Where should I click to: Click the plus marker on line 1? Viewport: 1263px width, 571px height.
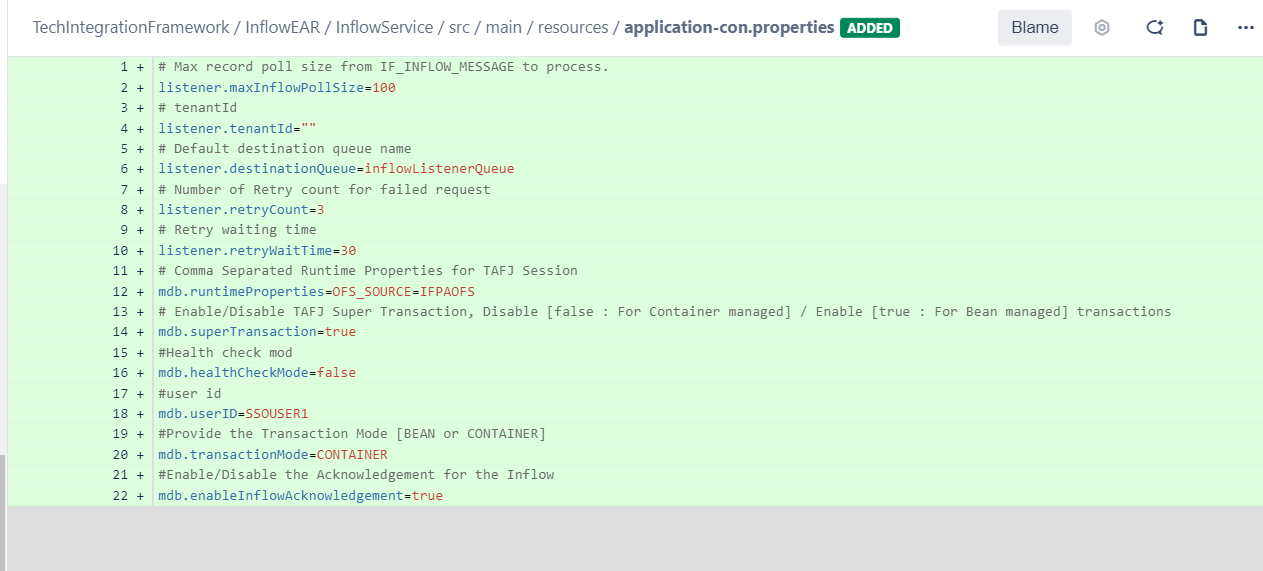140,67
